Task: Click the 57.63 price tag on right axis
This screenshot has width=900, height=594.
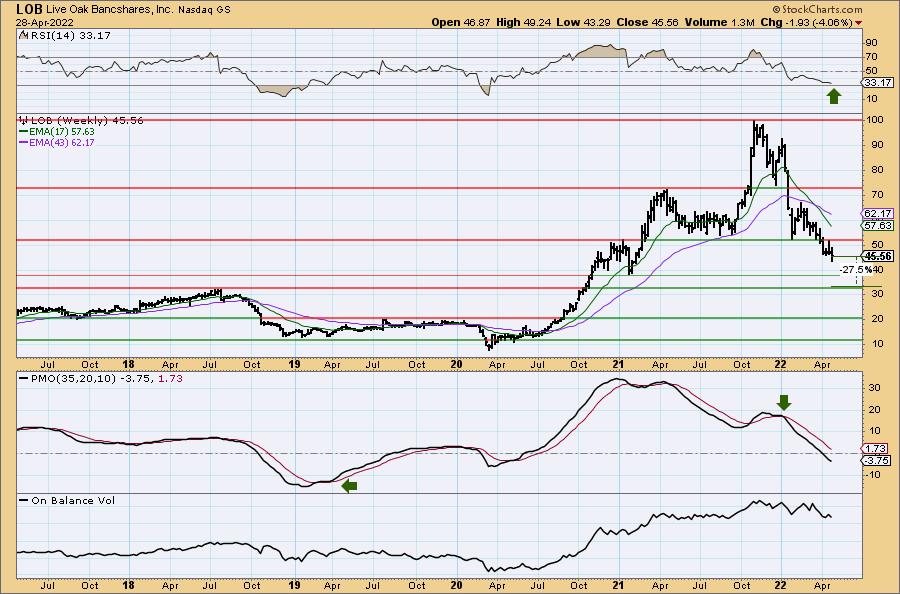Action: 878,226
